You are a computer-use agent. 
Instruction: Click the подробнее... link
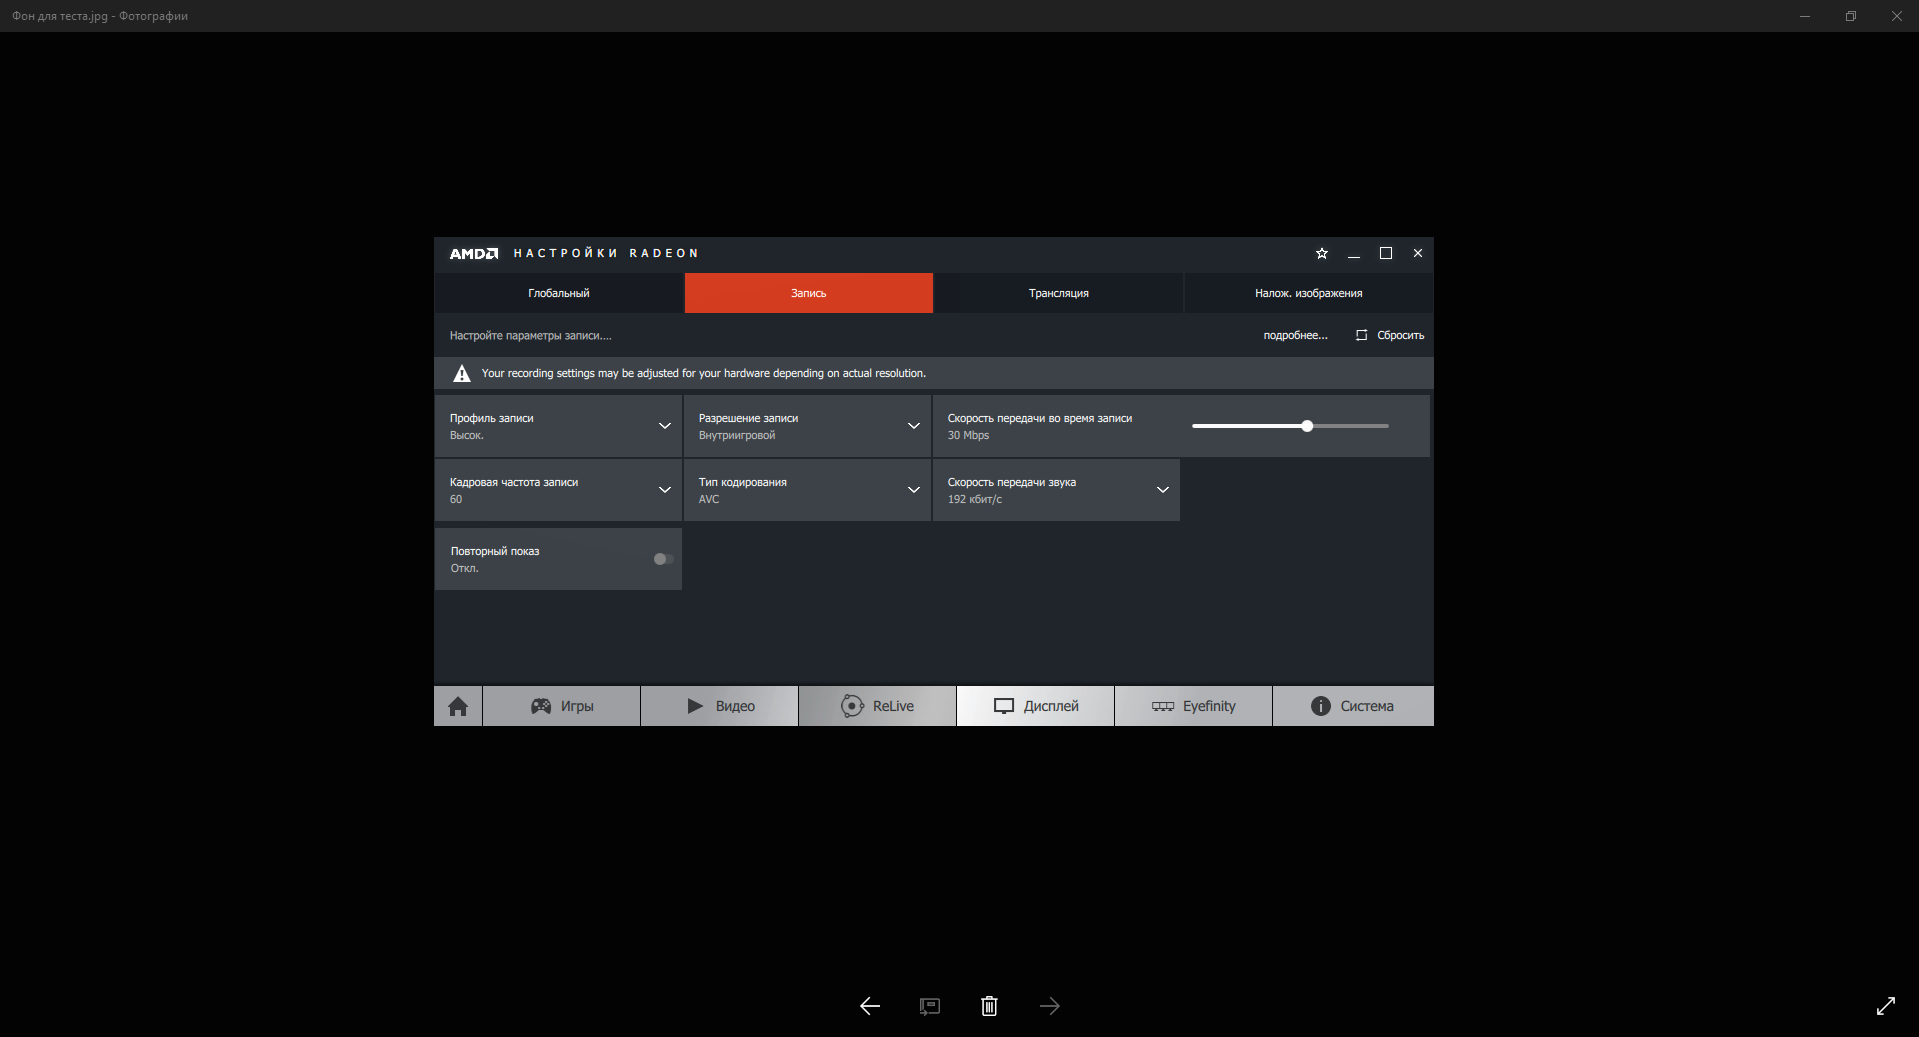coord(1296,336)
